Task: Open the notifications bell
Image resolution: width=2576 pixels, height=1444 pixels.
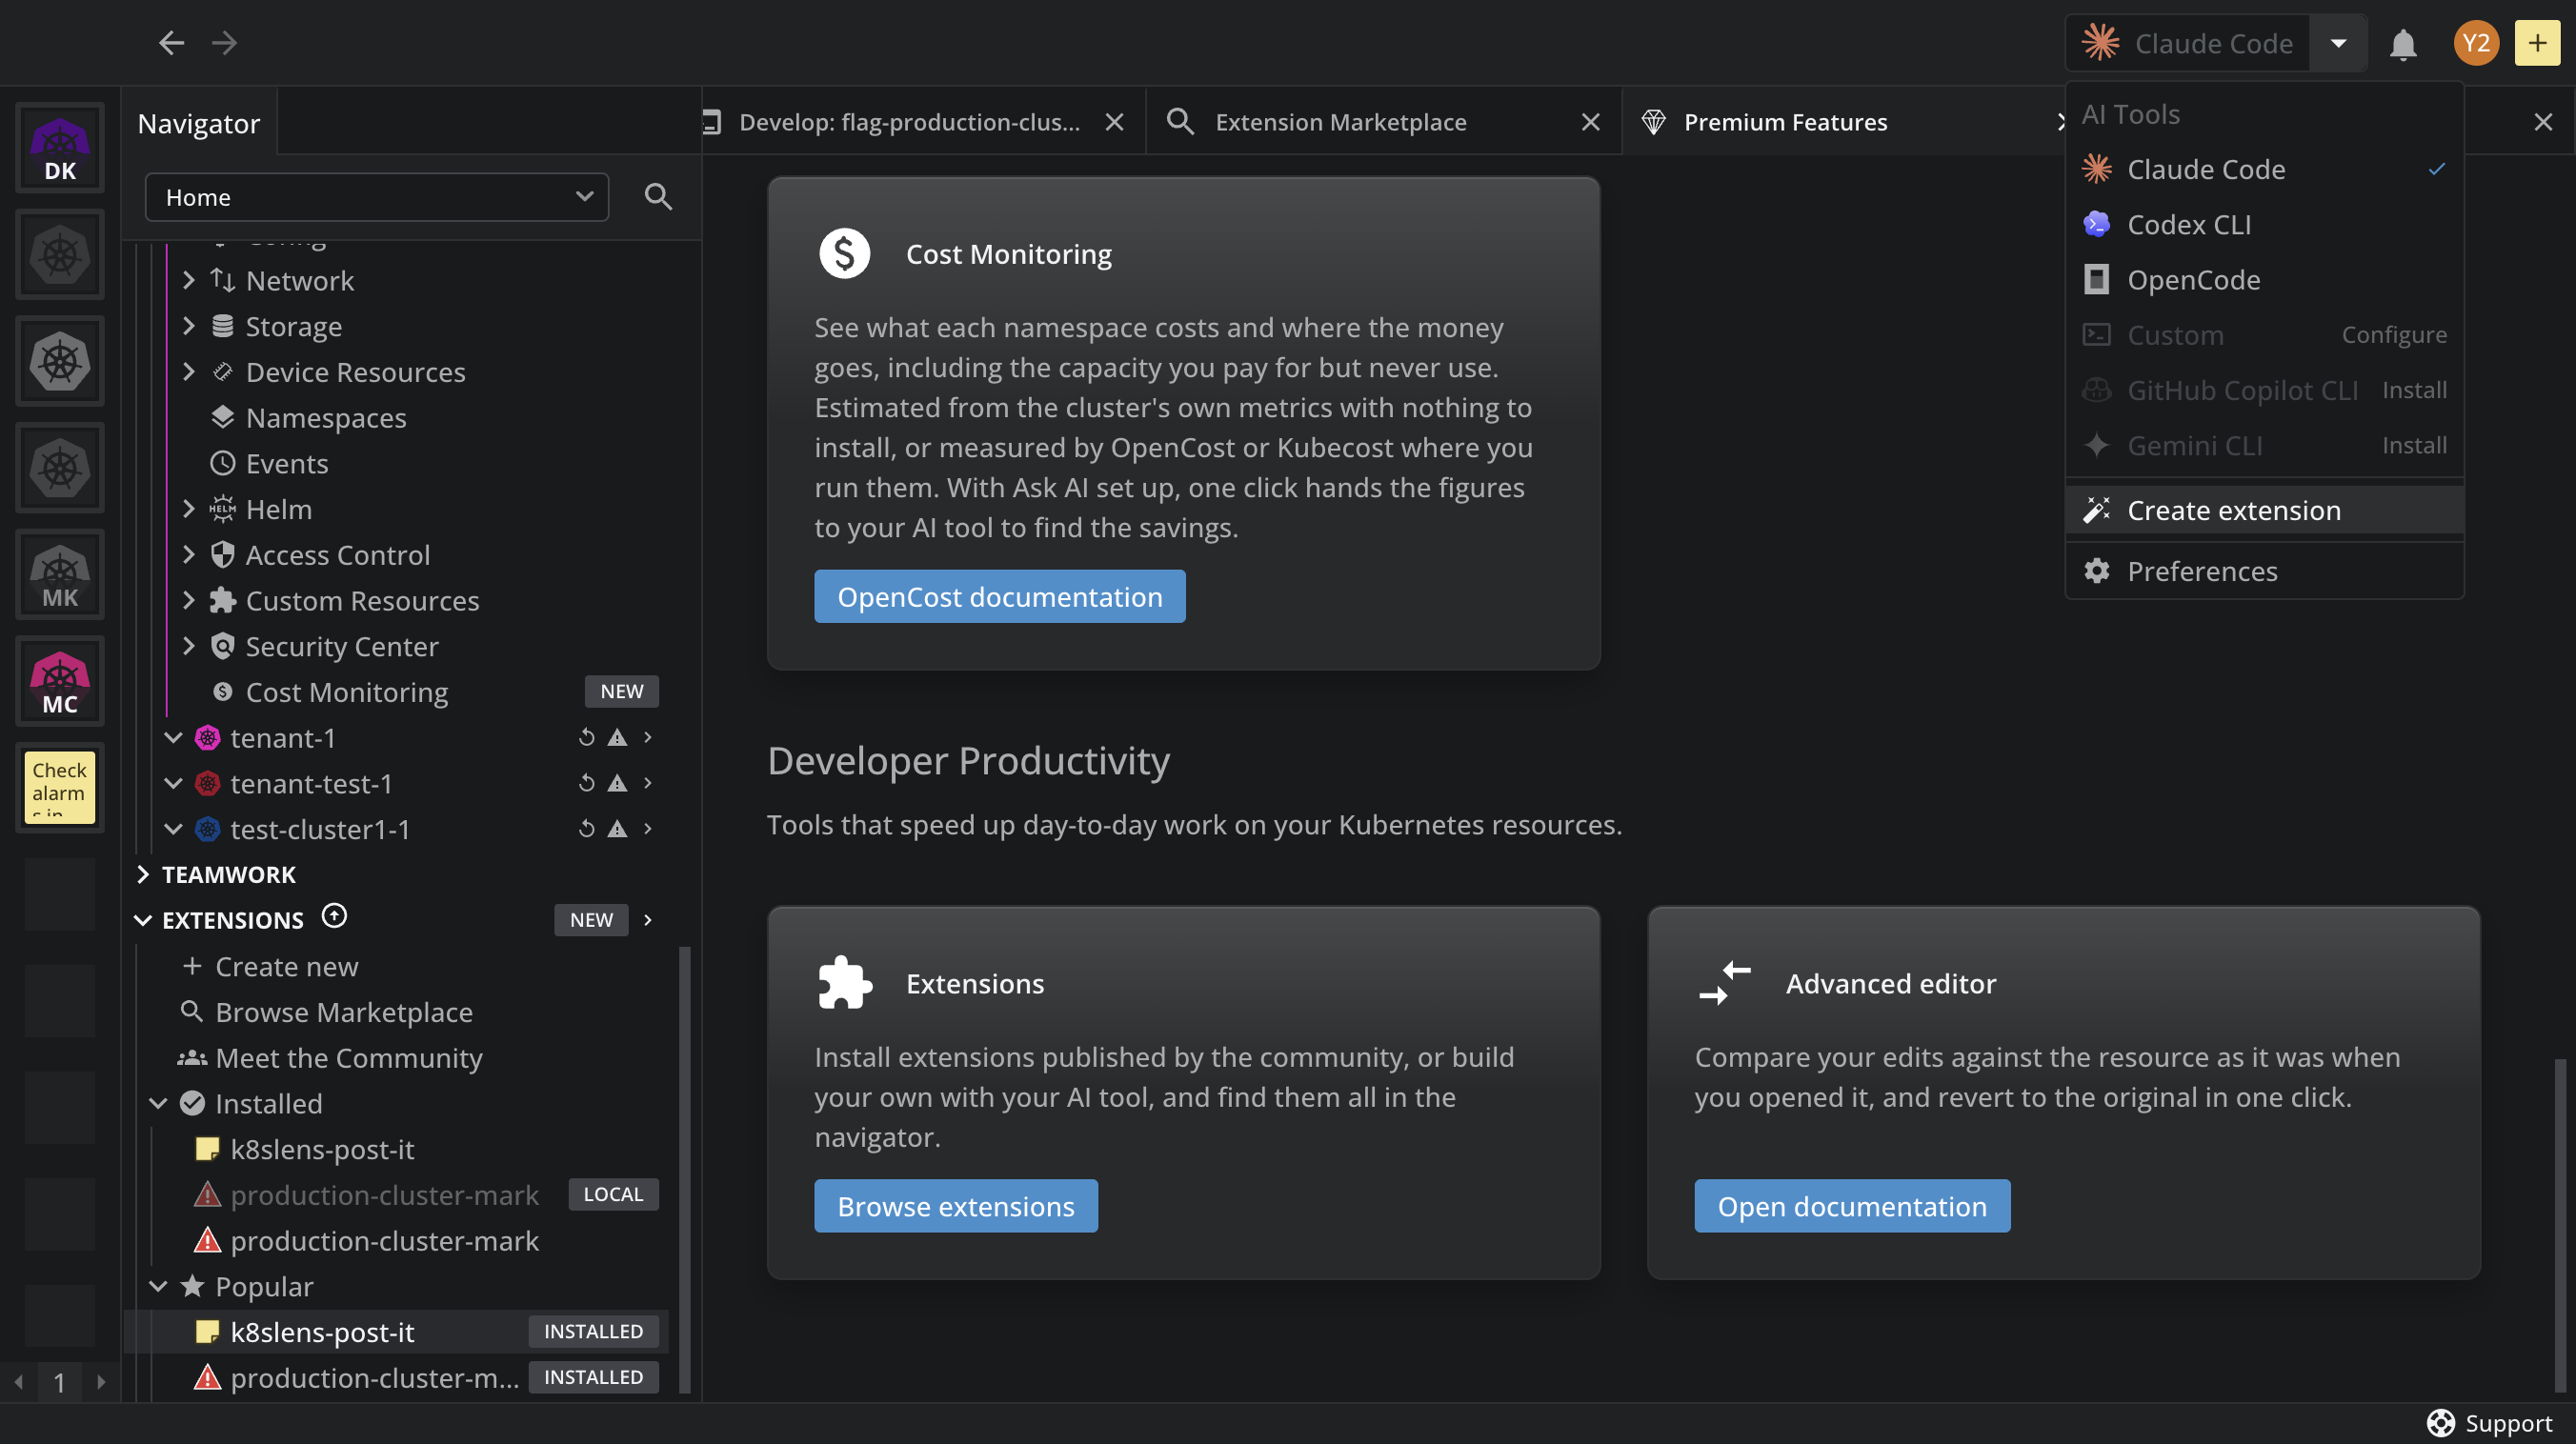Action: 2402,44
